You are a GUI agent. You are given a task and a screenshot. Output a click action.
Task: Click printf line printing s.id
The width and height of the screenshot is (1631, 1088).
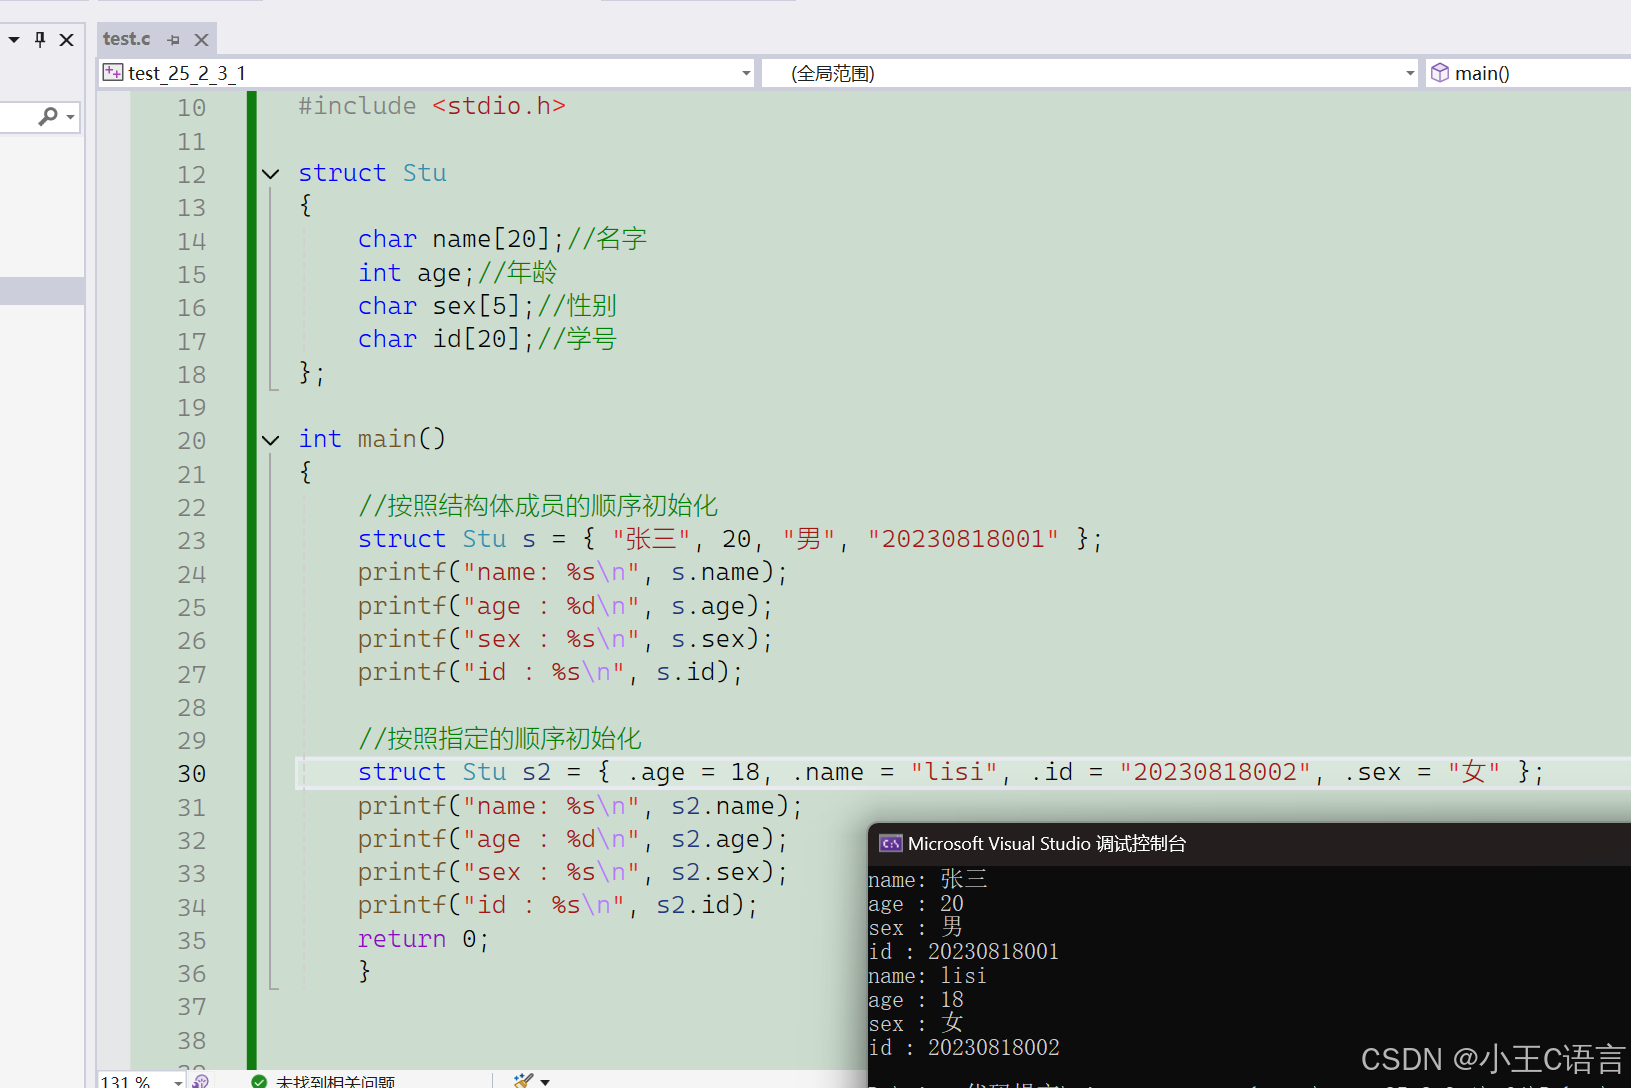click(551, 672)
